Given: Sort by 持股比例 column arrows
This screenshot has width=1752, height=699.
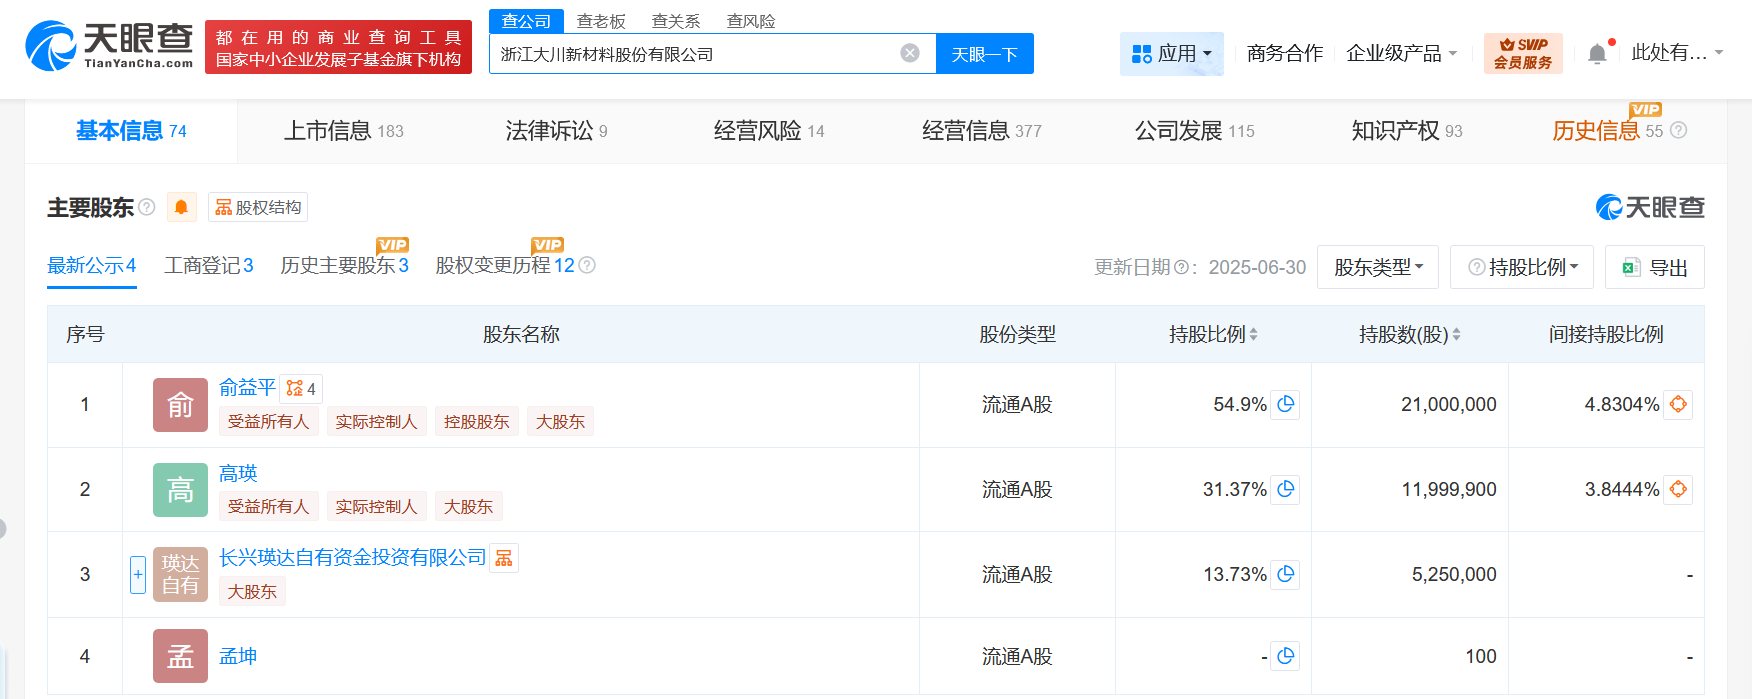Looking at the screenshot, I should 1254,335.
